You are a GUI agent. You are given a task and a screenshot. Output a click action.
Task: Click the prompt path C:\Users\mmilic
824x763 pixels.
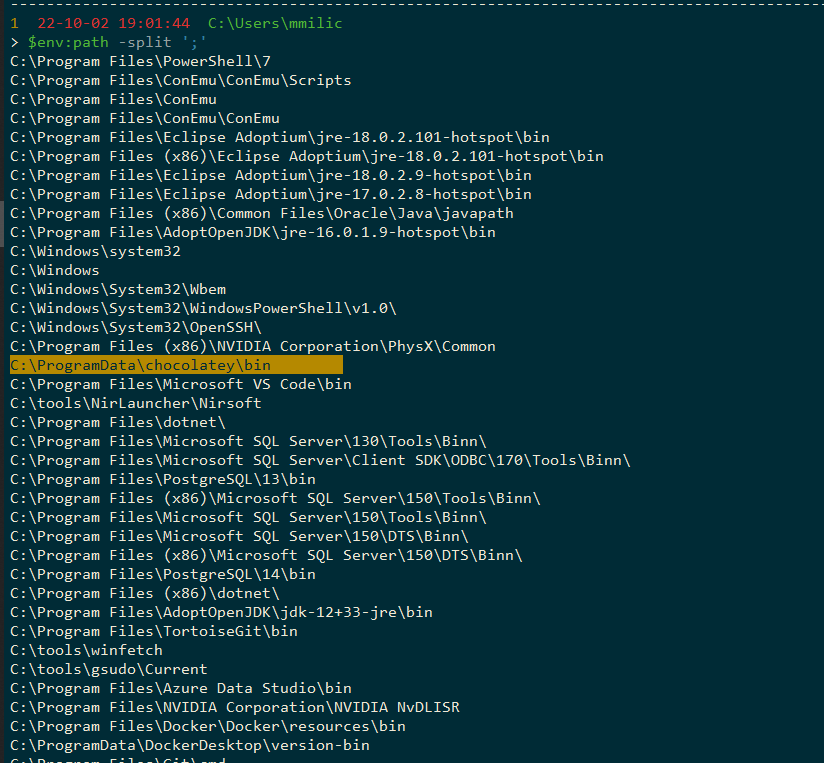click(x=275, y=24)
